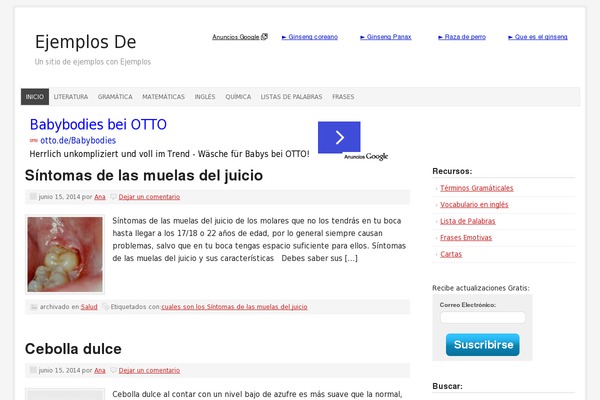Viewport: 600px width, 400px height.
Task: Click the otto.de/Babybodies ad URL
Action: [78, 140]
